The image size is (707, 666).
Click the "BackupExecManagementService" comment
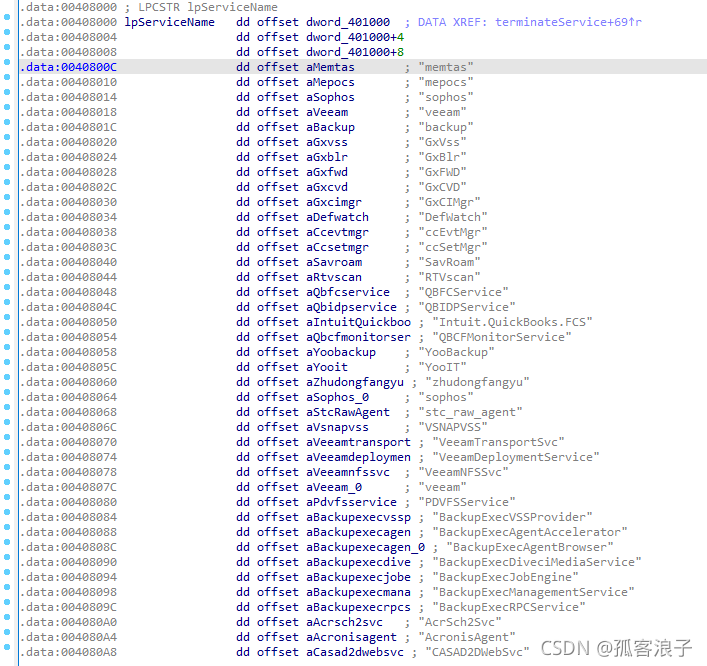[533, 592]
